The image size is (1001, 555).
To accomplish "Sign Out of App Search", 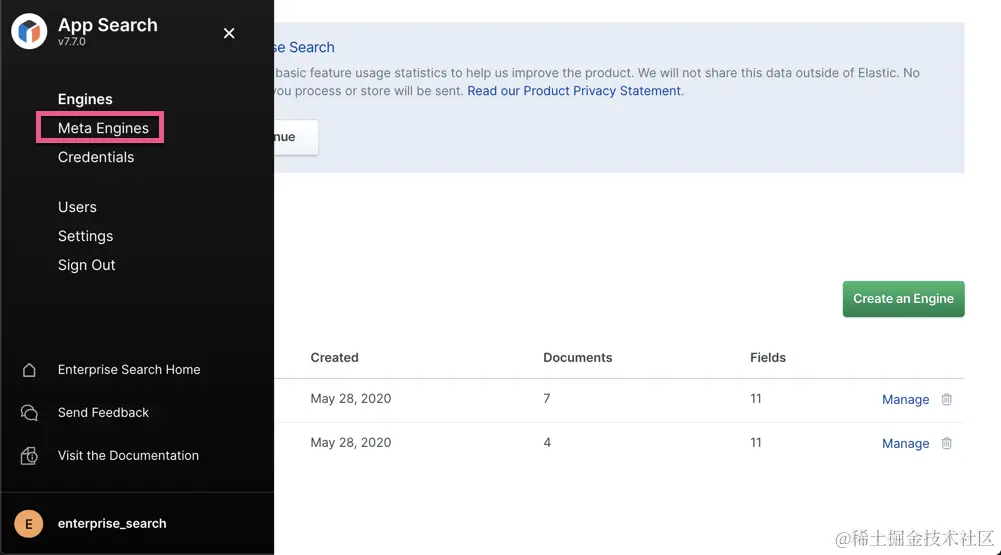I will pos(87,265).
